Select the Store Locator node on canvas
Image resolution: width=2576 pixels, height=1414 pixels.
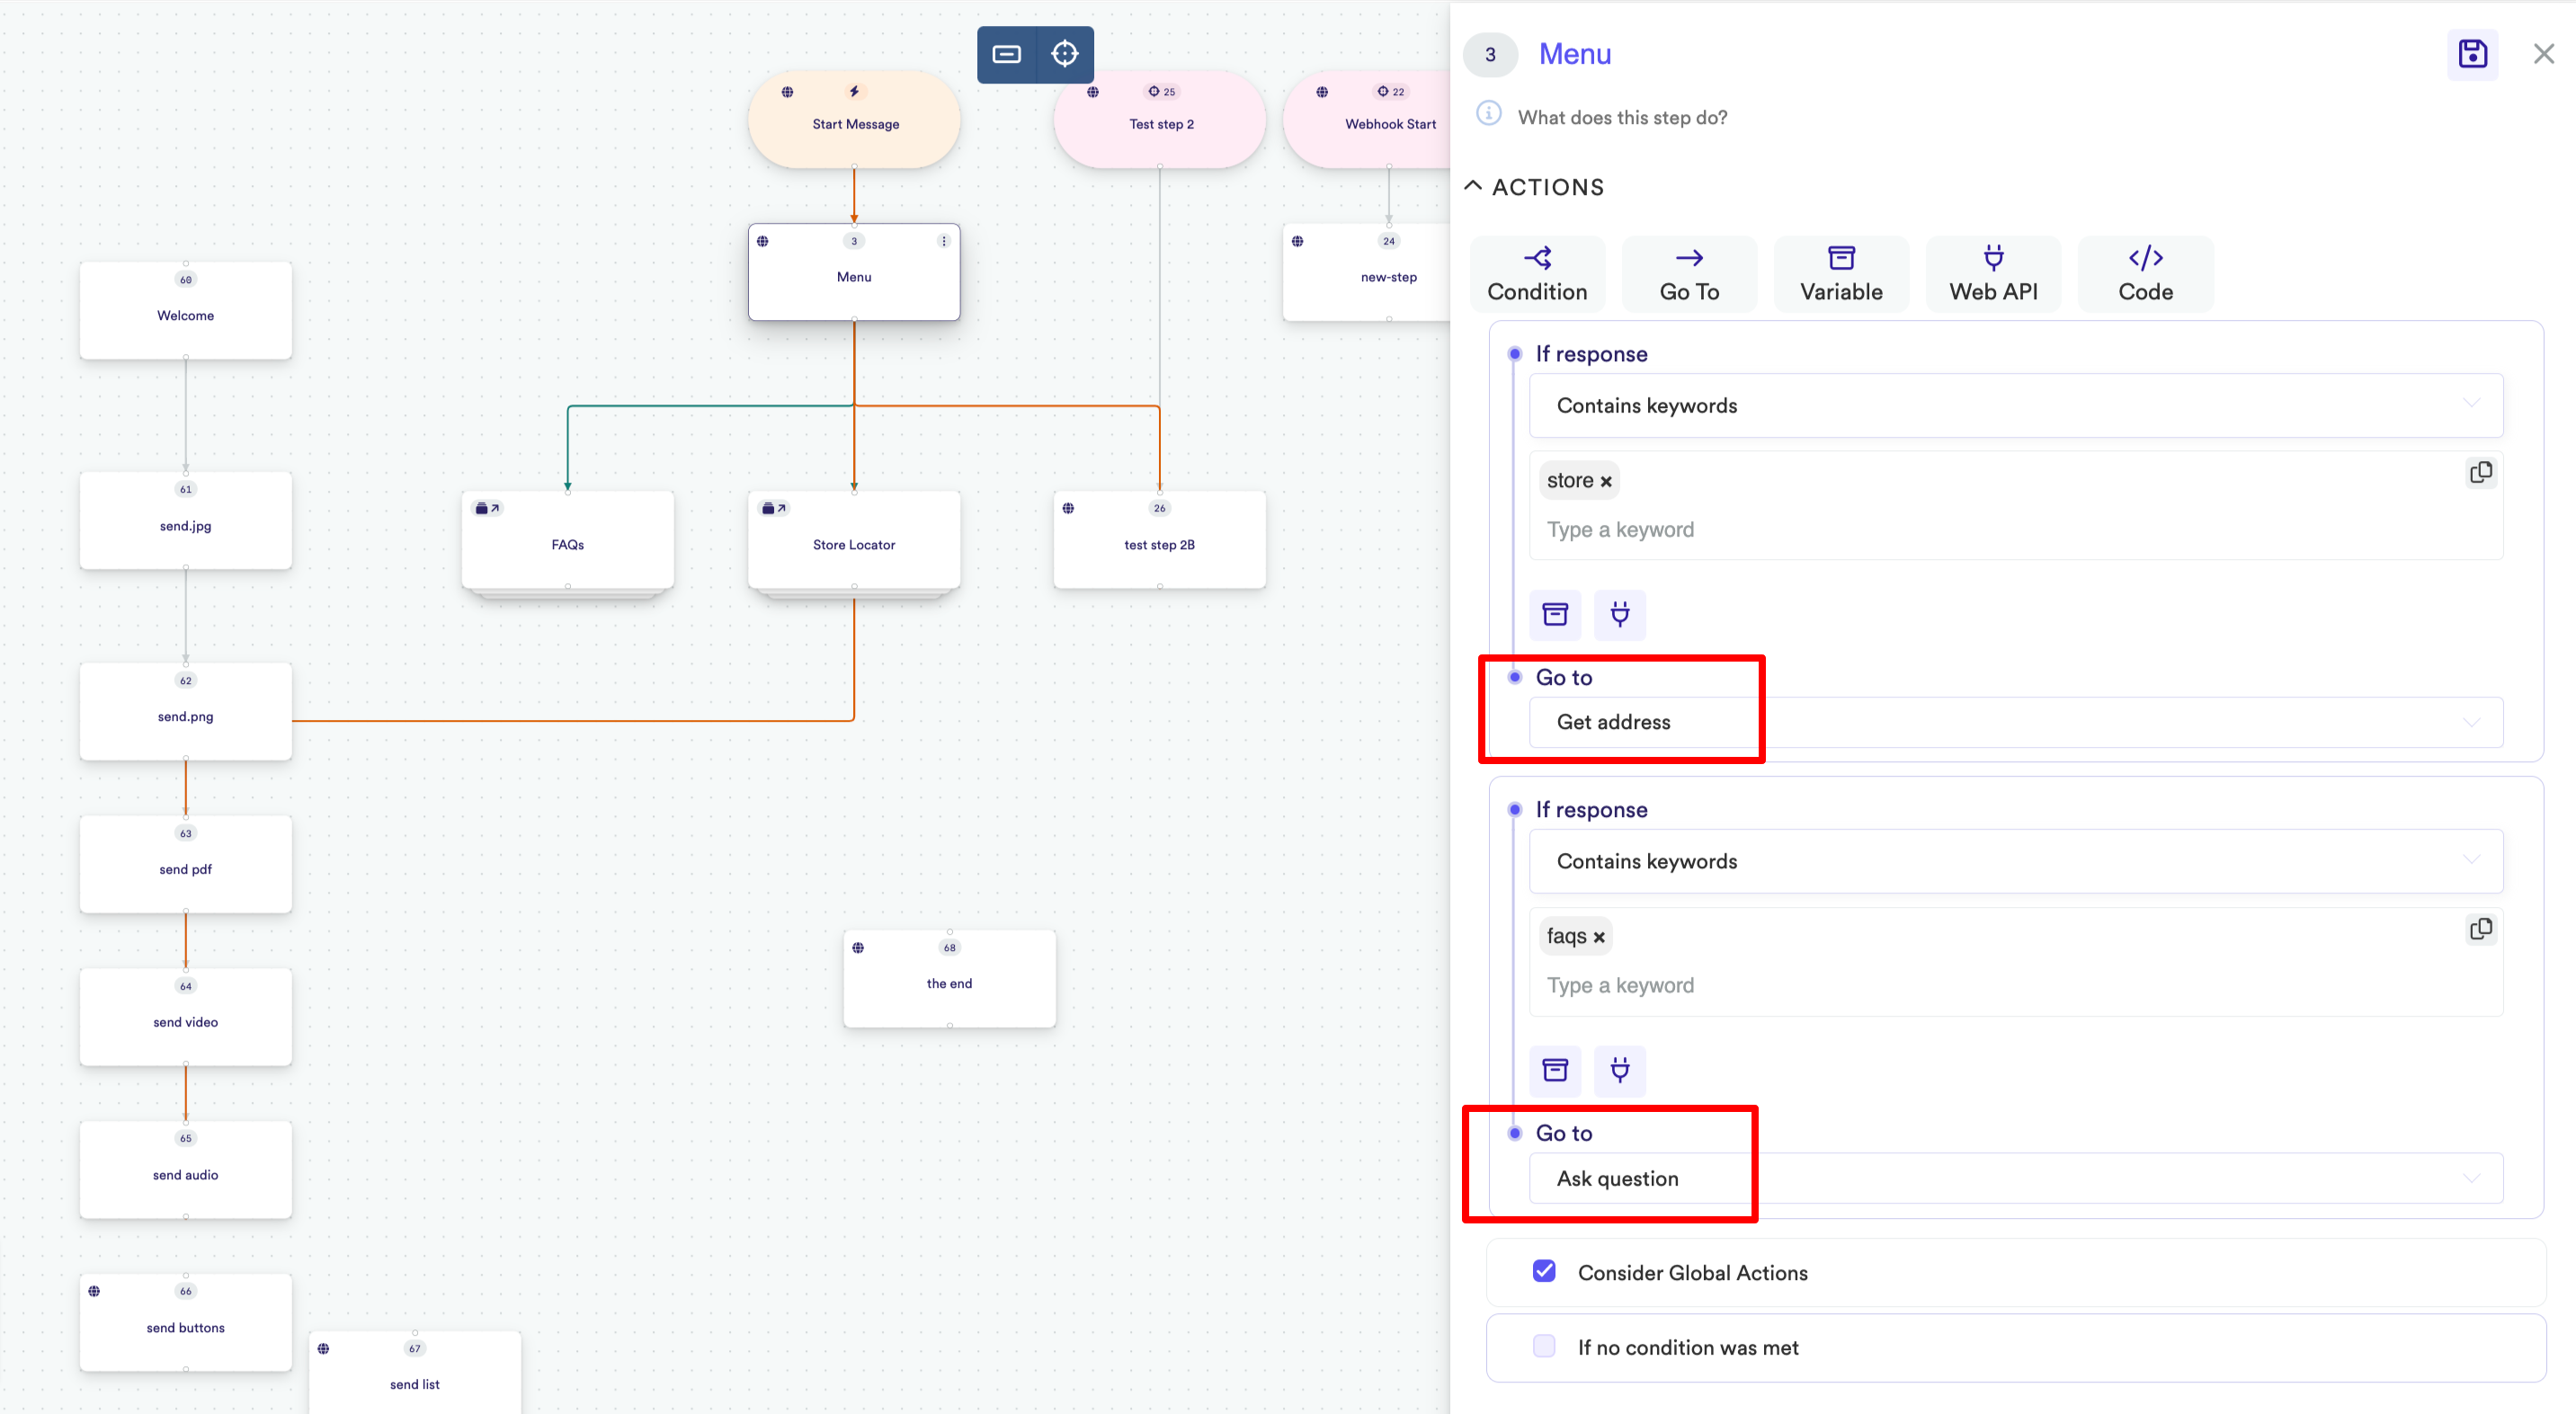point(854,545)
